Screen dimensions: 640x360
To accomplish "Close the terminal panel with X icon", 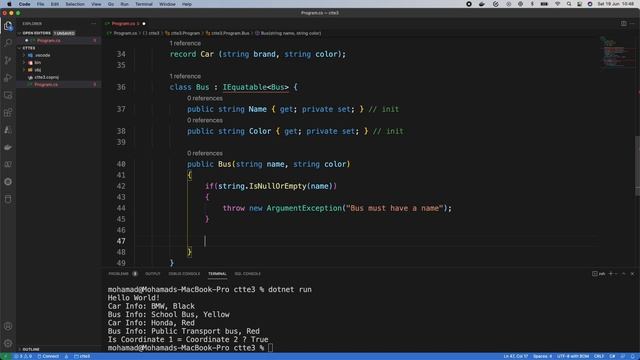I will 632,273.
